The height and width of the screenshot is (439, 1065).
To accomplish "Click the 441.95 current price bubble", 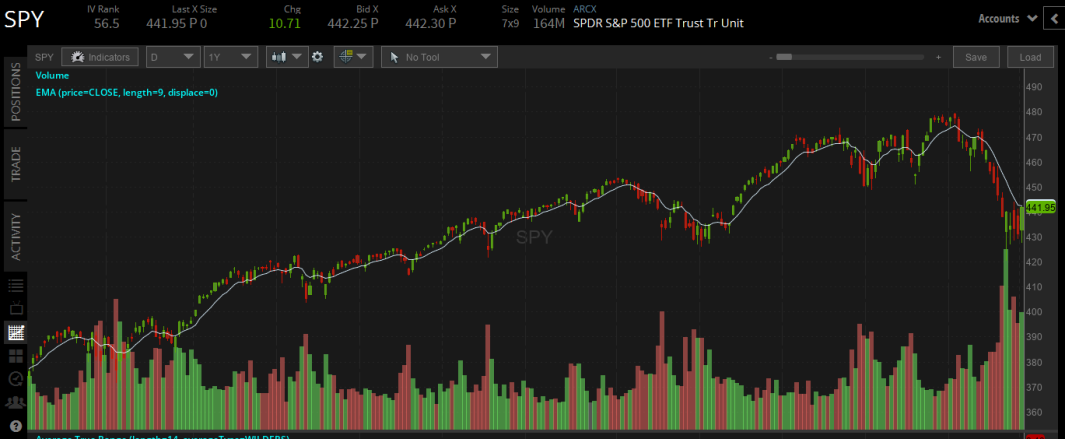I will 1041,207.
